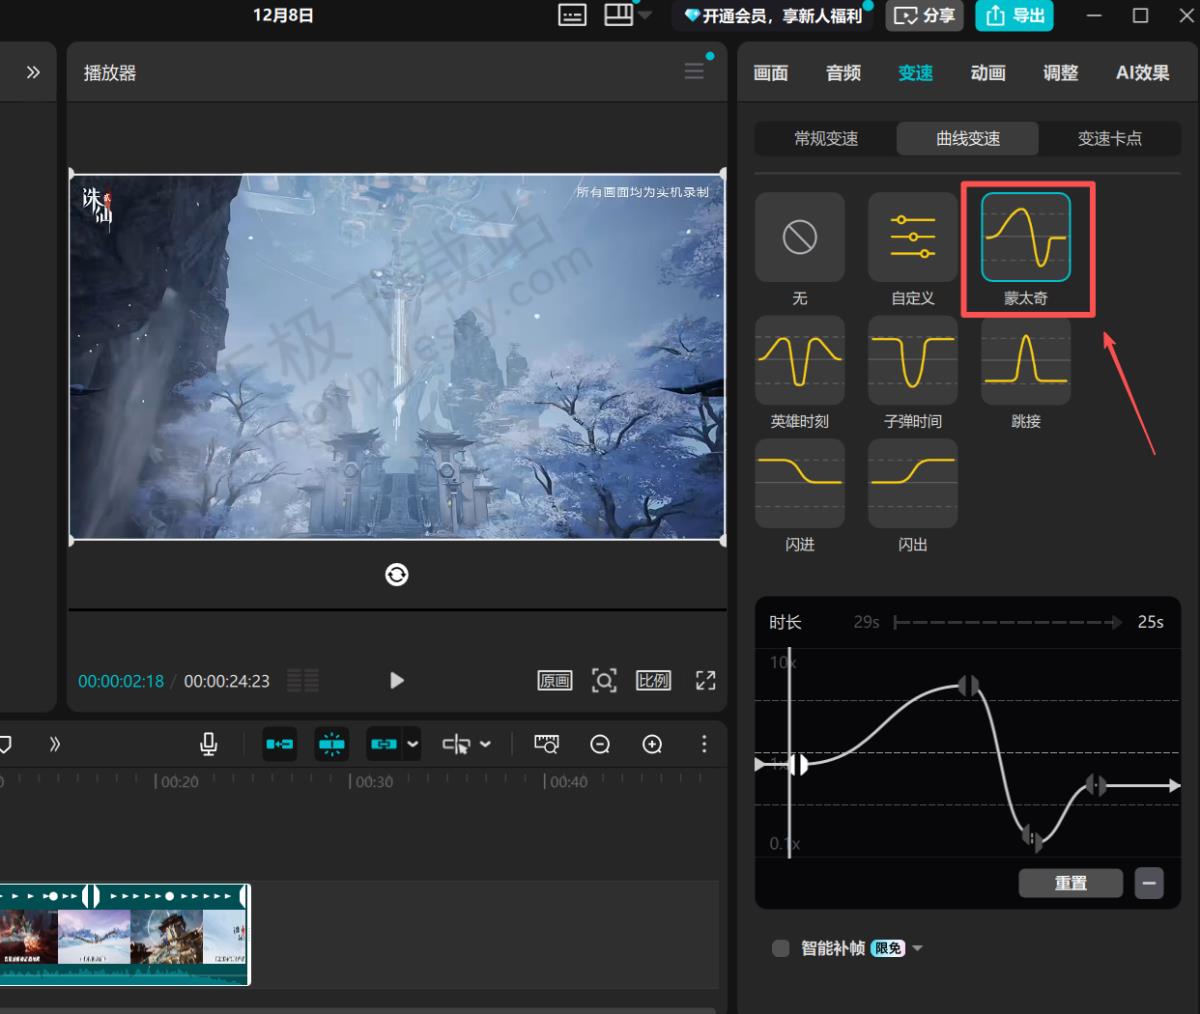Apply the 闪进 speed curve preset
1200x1014 pixels.
pos(799,484)
